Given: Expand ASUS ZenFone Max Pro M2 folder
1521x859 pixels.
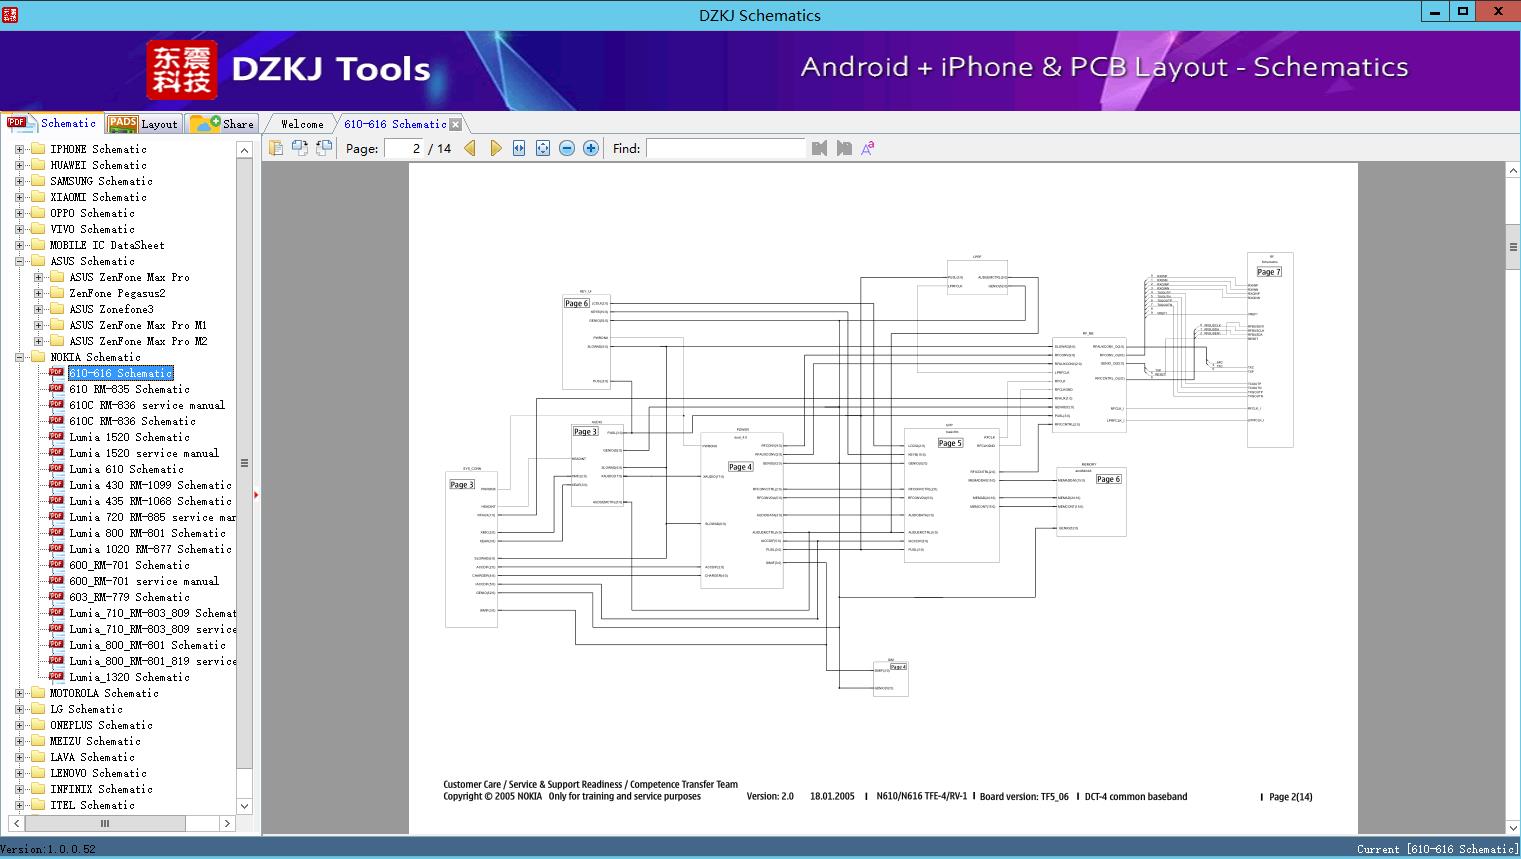Looking at the screenshot, I should pyautogui.click(x=38, y=341).
